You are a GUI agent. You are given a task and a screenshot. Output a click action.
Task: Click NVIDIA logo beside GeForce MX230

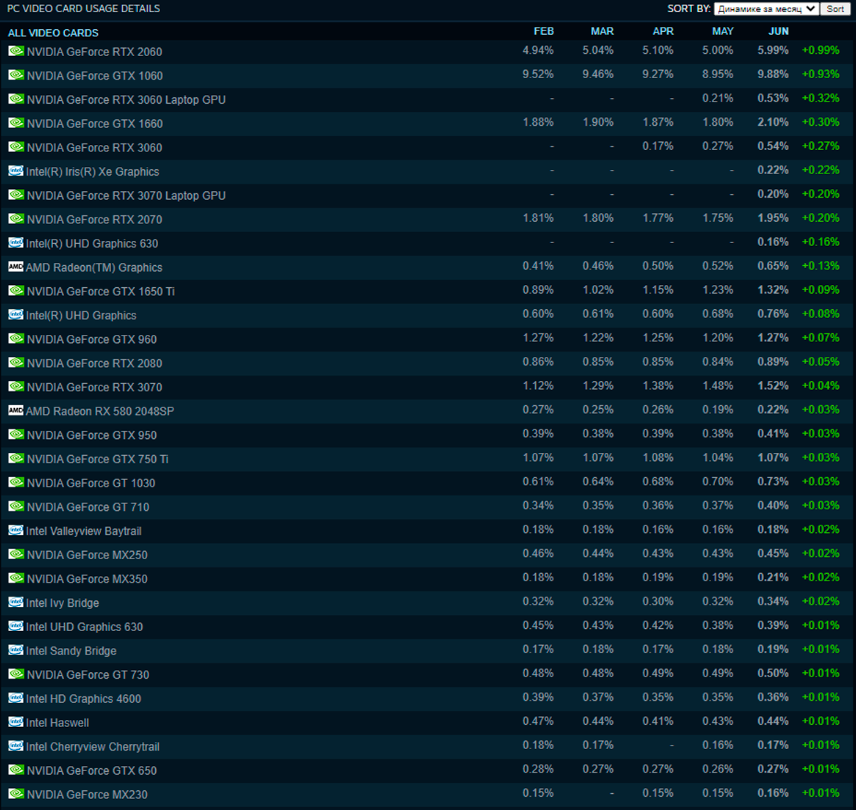pos(16,794)
